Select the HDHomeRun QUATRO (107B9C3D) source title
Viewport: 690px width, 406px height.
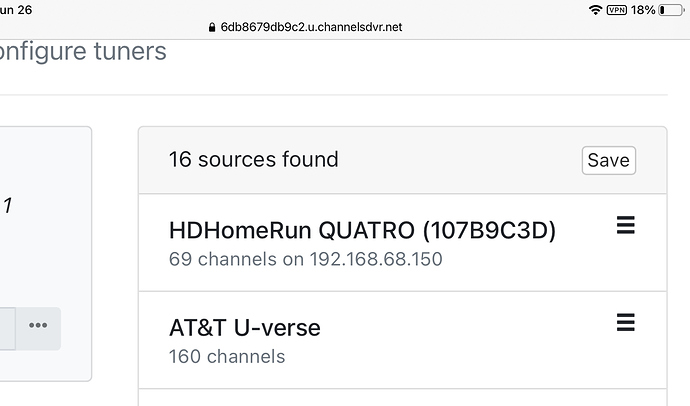click(362, 231)
